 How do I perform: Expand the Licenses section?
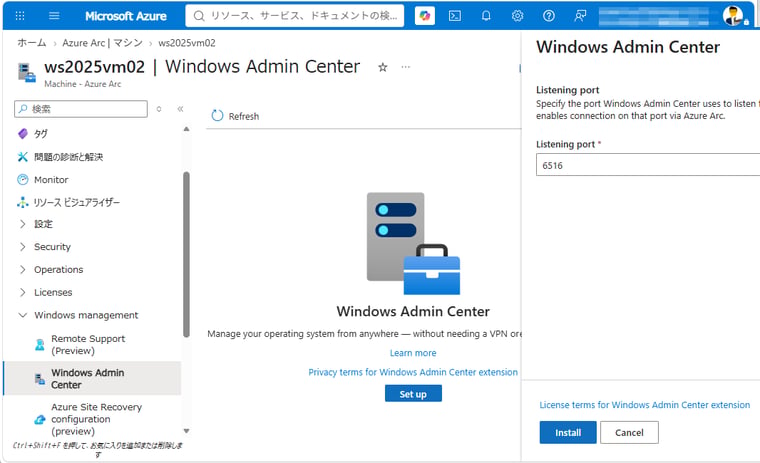pos(53,292)
